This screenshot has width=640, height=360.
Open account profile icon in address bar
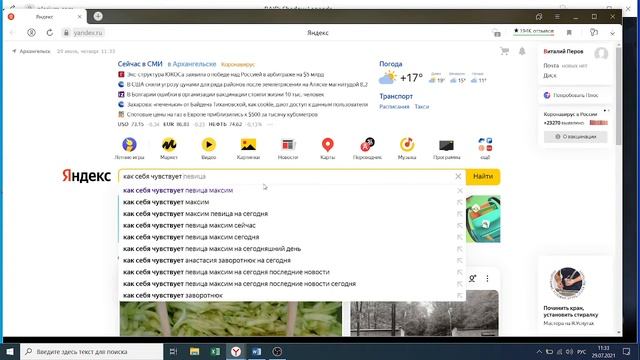[31, 33]
